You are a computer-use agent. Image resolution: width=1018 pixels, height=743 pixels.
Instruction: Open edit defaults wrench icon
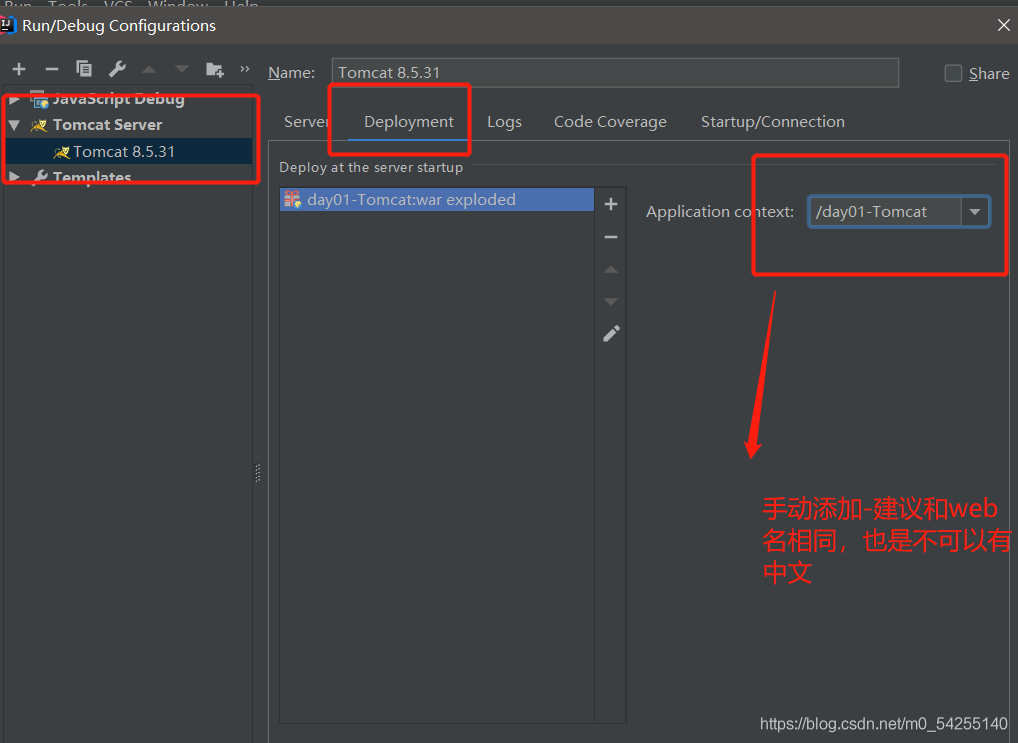point(117,68)
